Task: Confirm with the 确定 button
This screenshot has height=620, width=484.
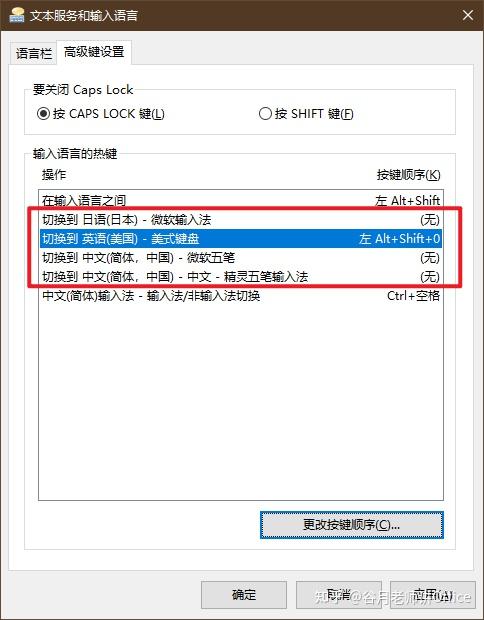Action: (244, 594)
